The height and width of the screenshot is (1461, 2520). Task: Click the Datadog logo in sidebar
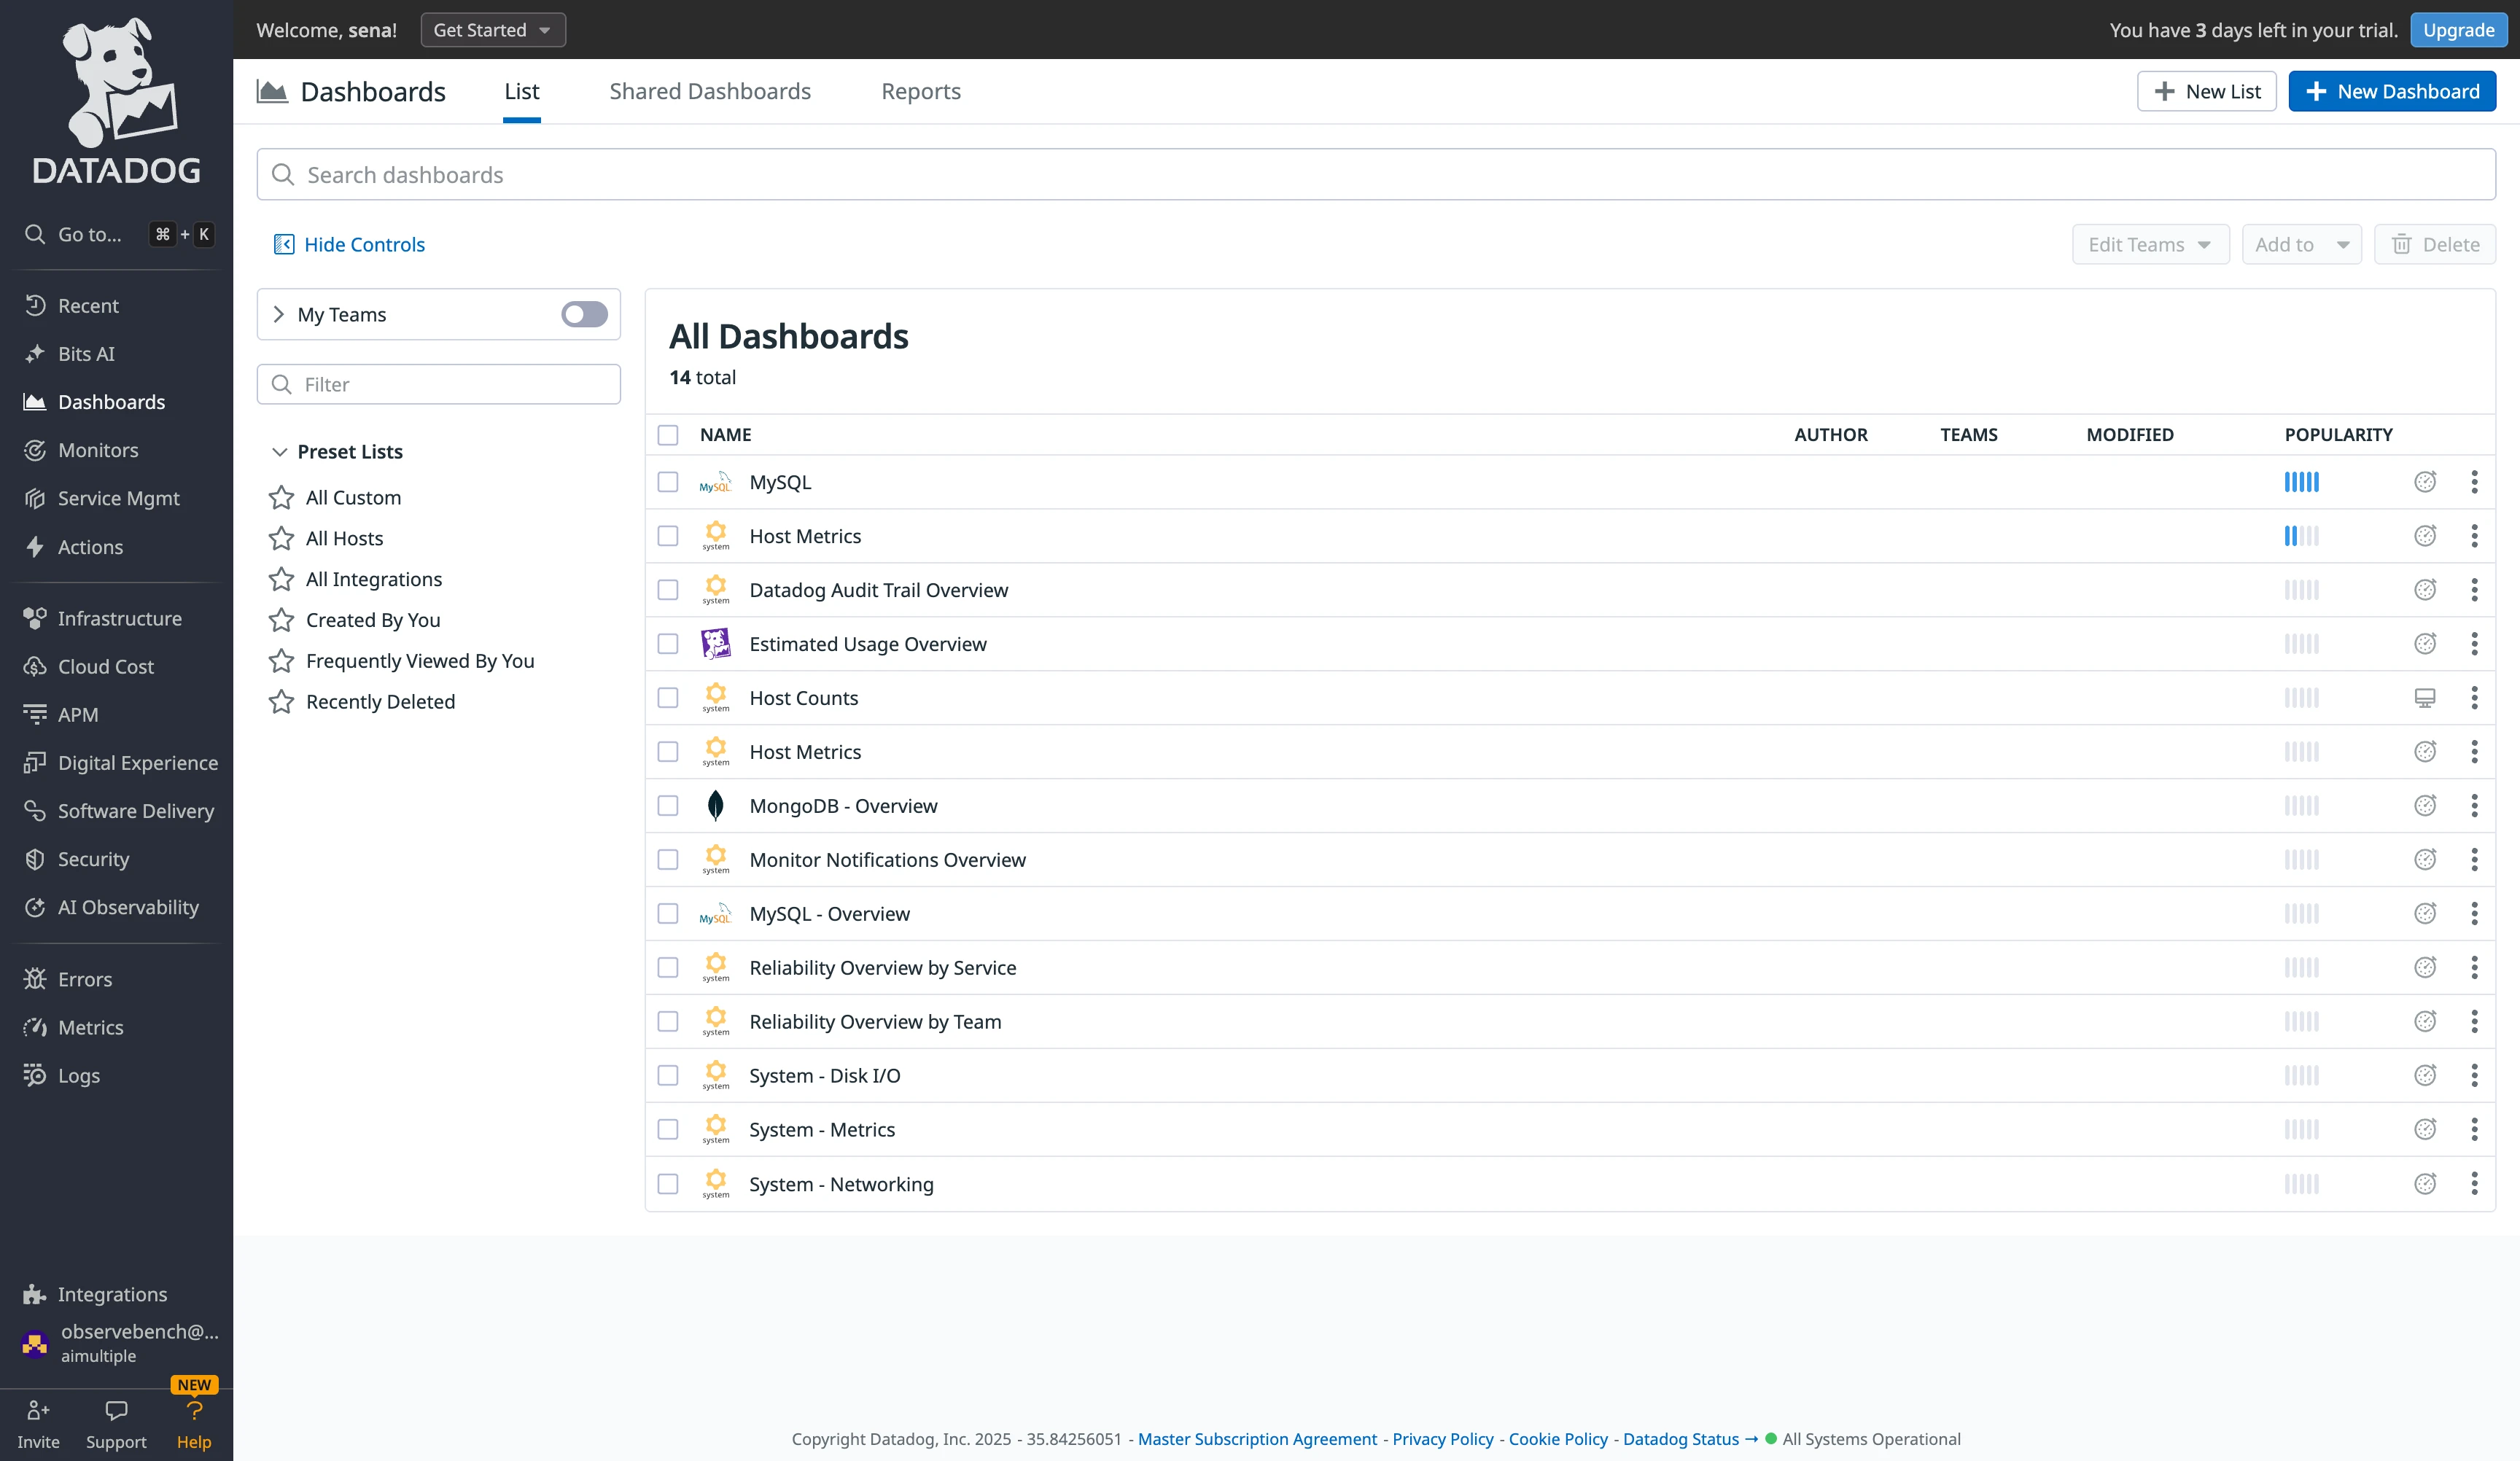tap(116, 100)
